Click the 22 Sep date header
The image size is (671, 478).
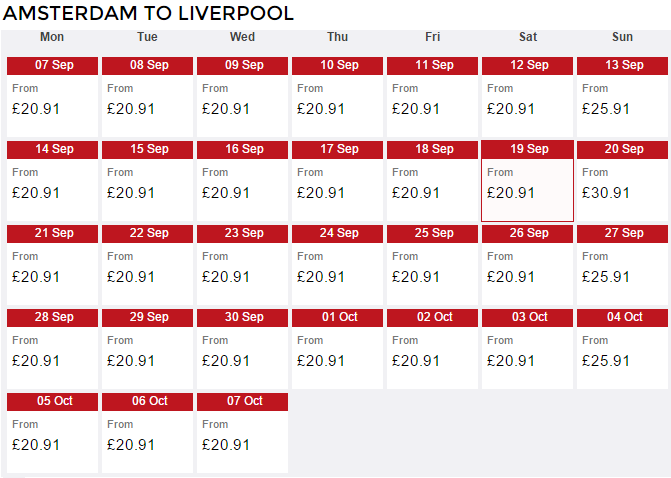coord(147,234)
